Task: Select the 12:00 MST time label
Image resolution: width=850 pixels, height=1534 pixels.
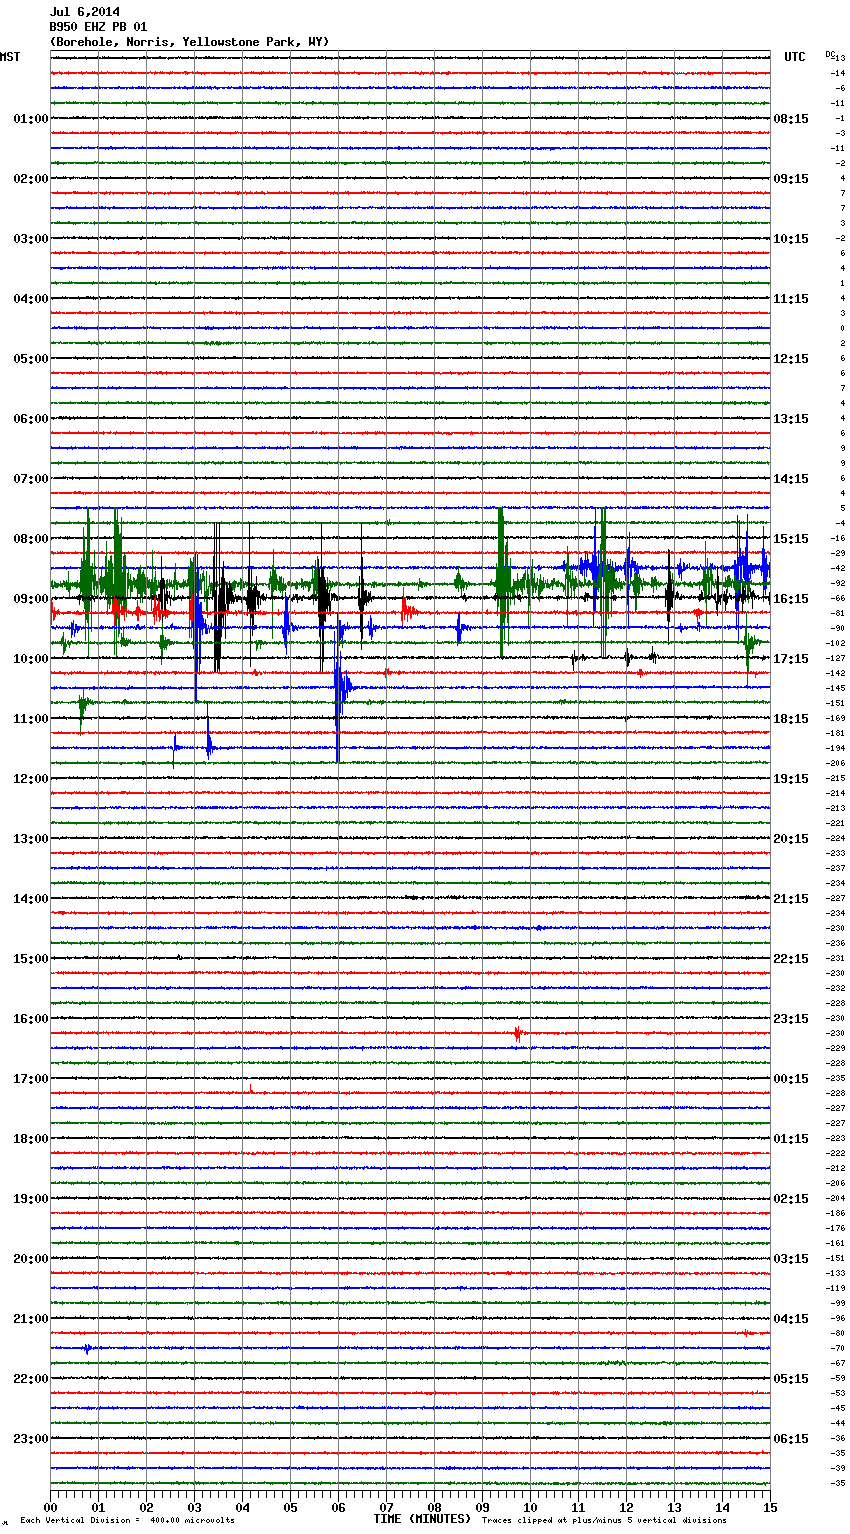Action: click(x=30, y=779)
